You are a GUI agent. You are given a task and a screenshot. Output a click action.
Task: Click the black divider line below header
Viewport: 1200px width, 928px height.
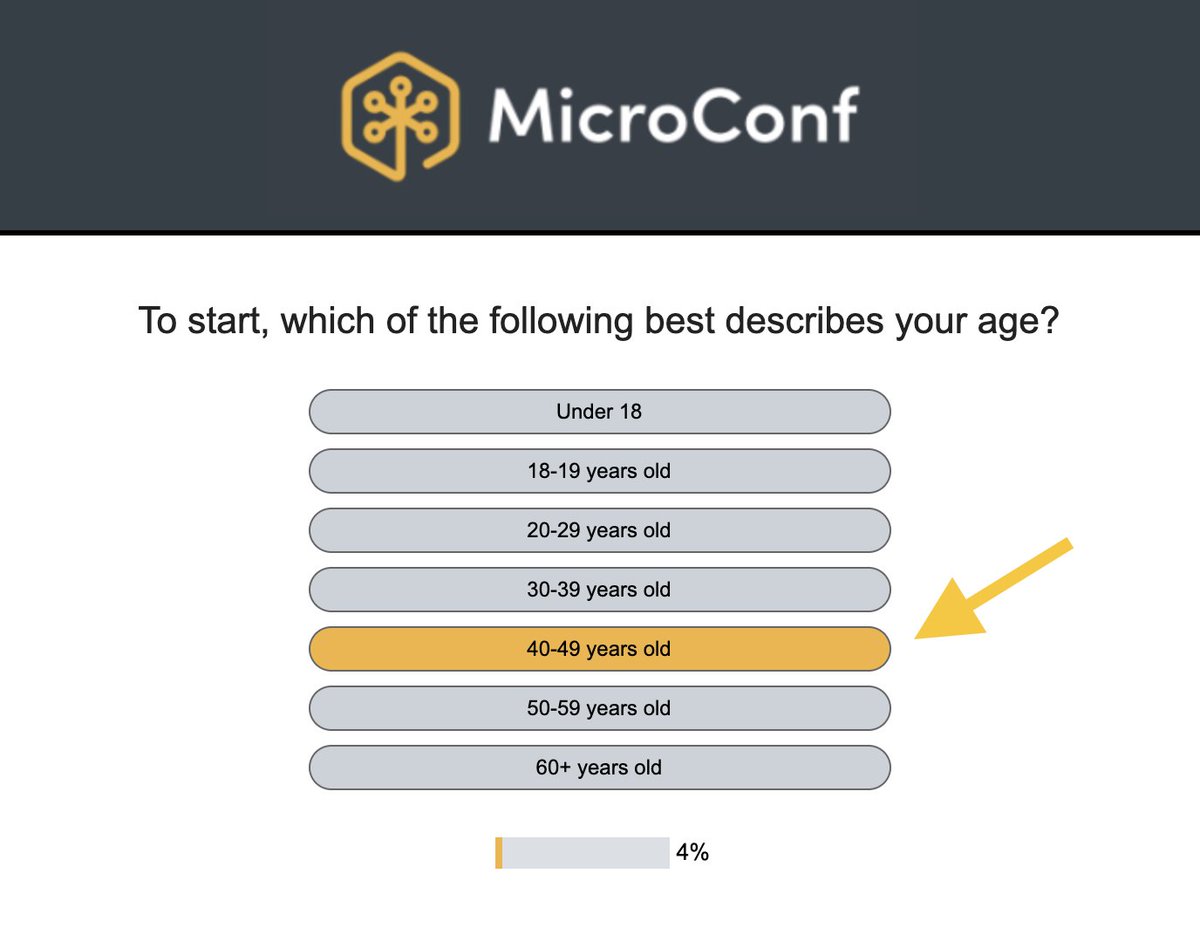[600, 232]
